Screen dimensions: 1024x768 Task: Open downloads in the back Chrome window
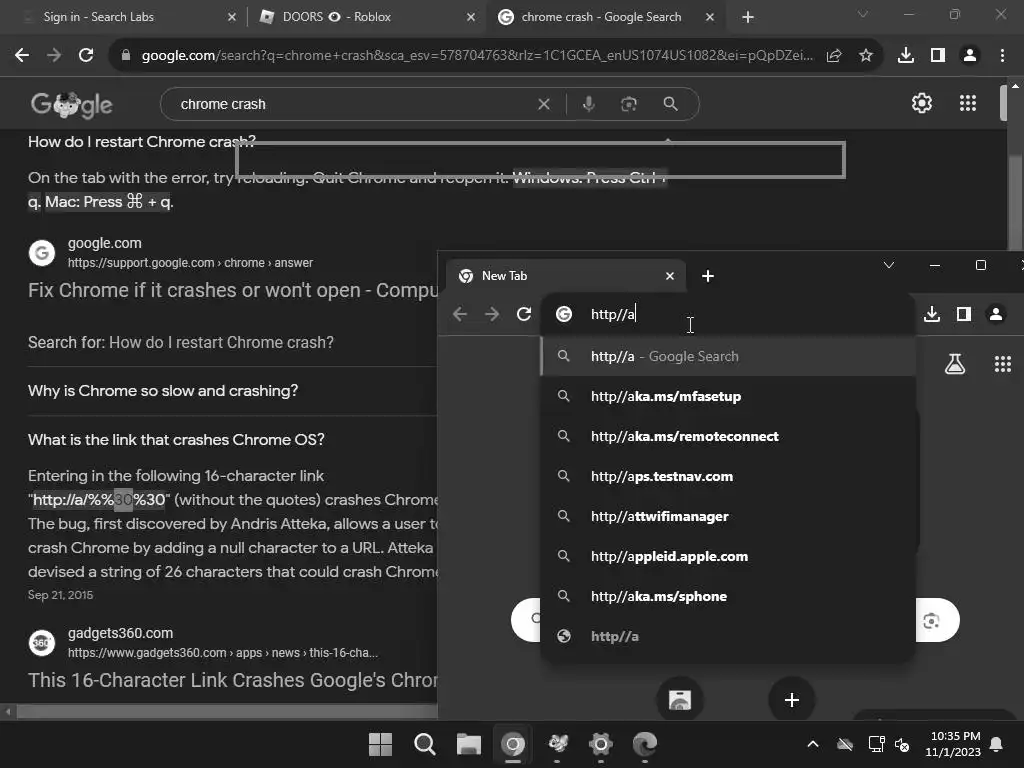click(906, 56)
